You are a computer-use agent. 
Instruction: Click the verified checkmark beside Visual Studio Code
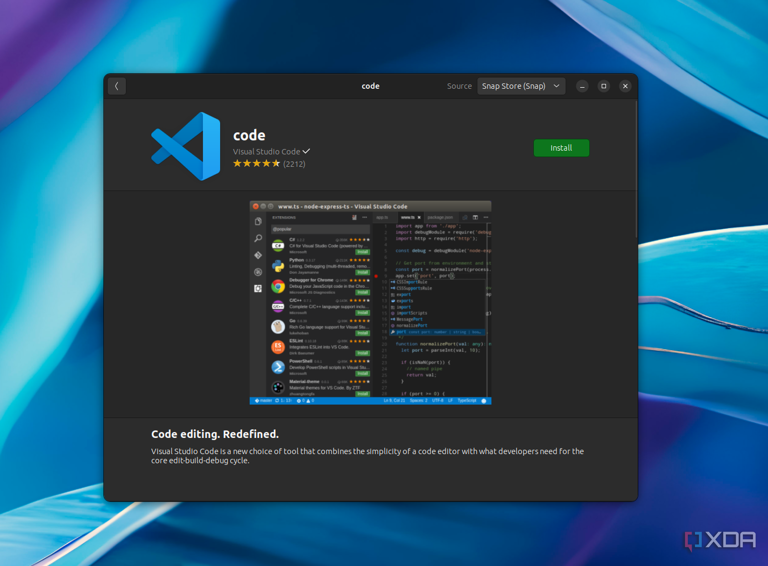pos(306,151)
